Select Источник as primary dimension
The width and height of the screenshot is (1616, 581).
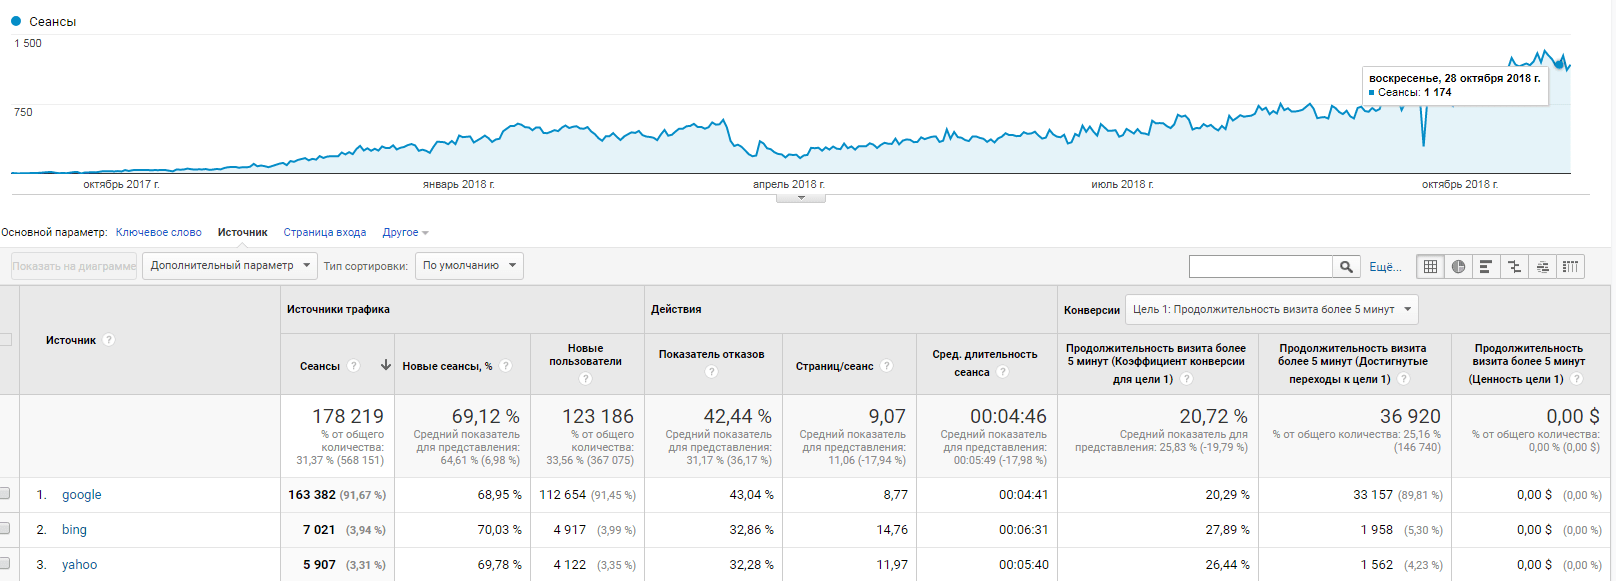click(243, 232)
